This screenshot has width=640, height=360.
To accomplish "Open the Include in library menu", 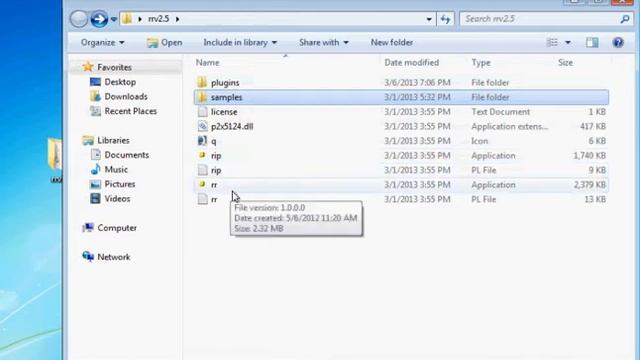I will [x=240, y=42].
